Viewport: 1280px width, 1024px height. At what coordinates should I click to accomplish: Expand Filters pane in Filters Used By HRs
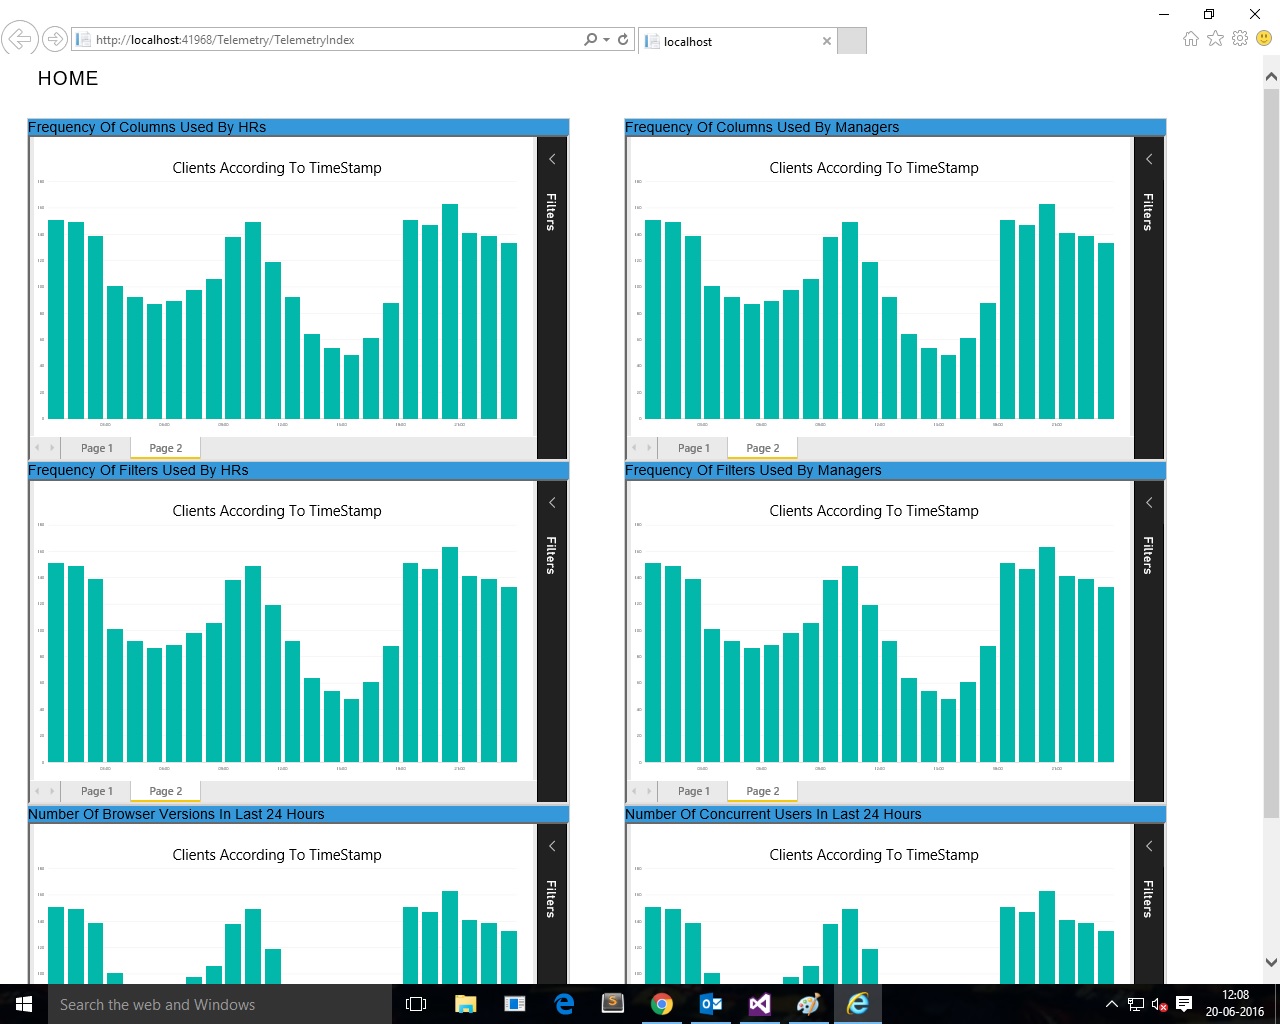point(552,502)
